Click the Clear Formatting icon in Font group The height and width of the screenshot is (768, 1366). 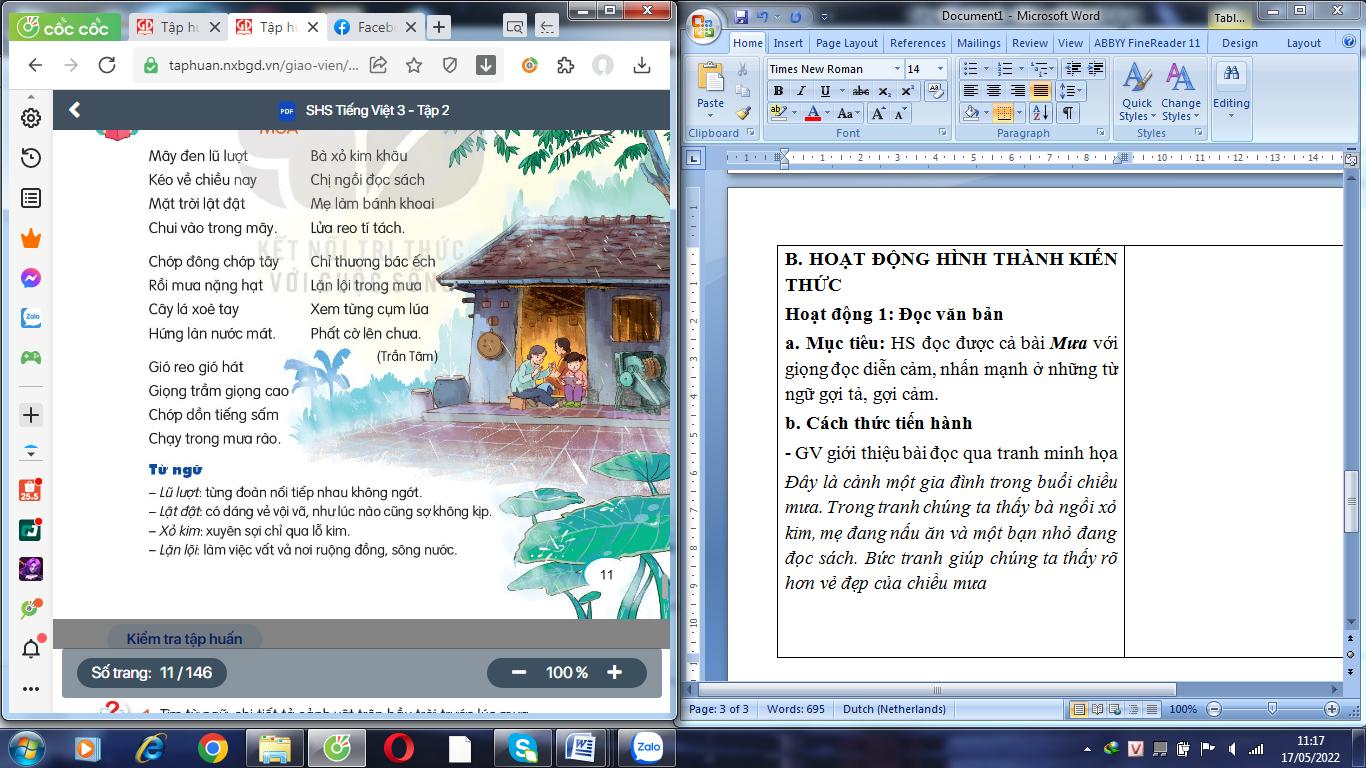(x=935, y=91)
